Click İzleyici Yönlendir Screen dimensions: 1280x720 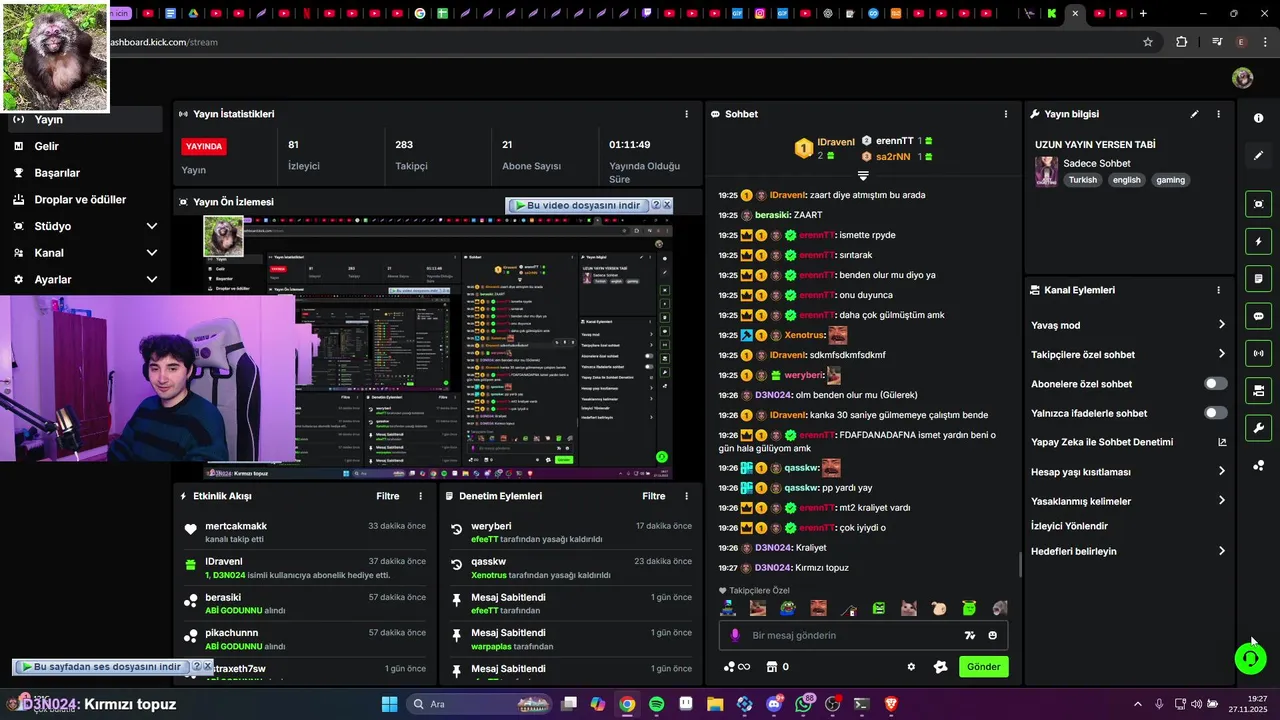coord(1070,526)
